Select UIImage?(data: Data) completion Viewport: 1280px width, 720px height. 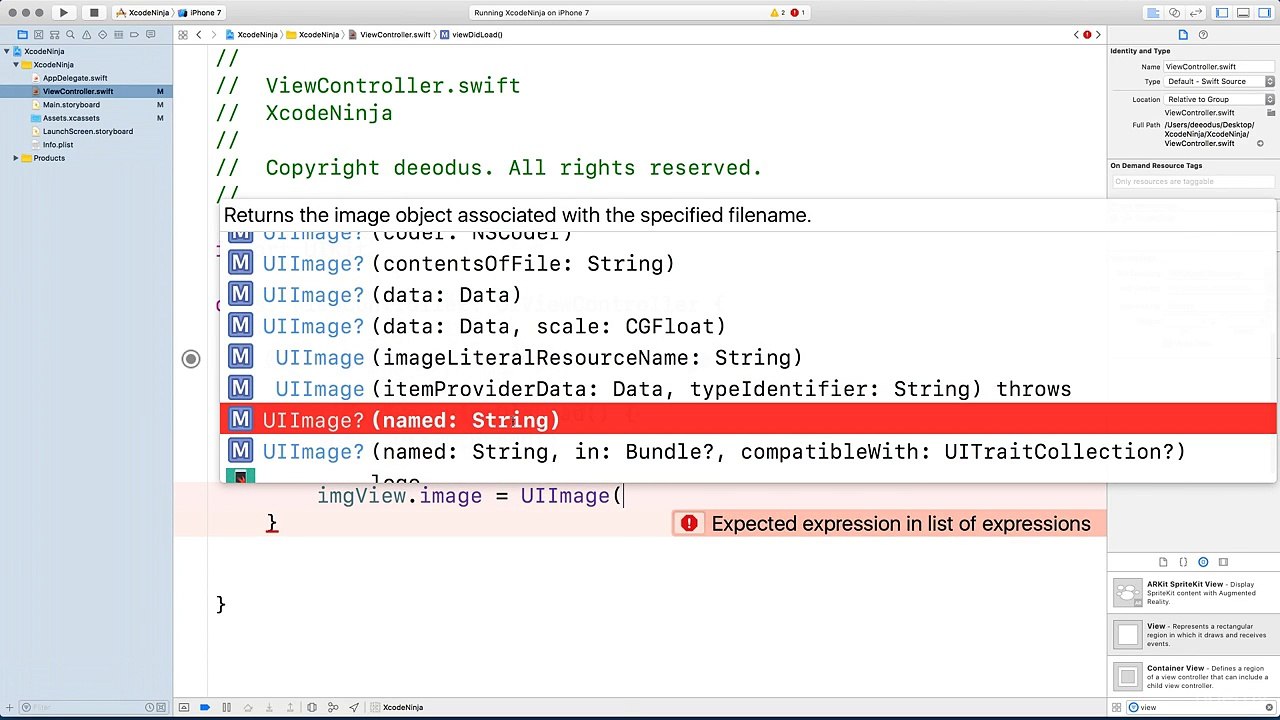coord(748,295)
